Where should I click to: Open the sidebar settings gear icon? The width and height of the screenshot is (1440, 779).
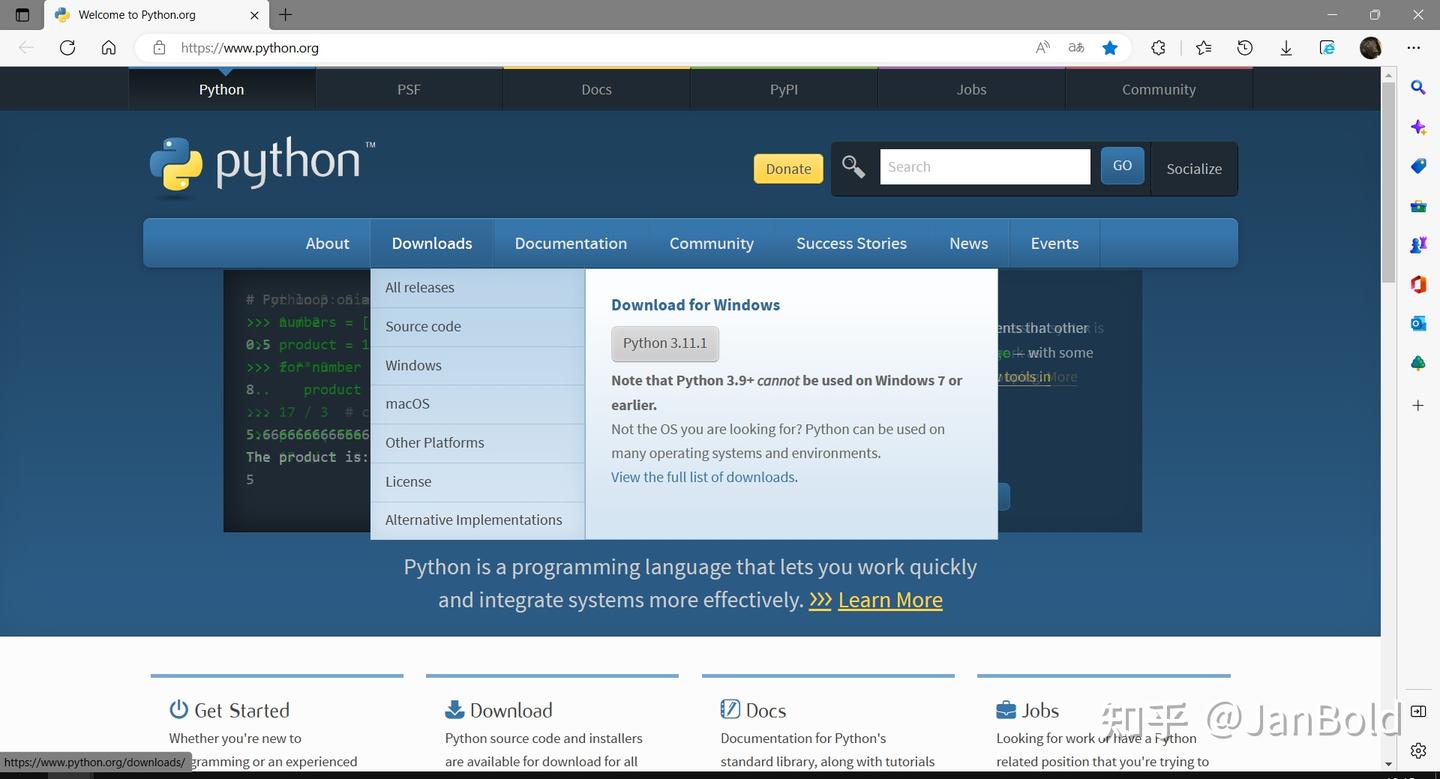click(x=1418, y=750)
